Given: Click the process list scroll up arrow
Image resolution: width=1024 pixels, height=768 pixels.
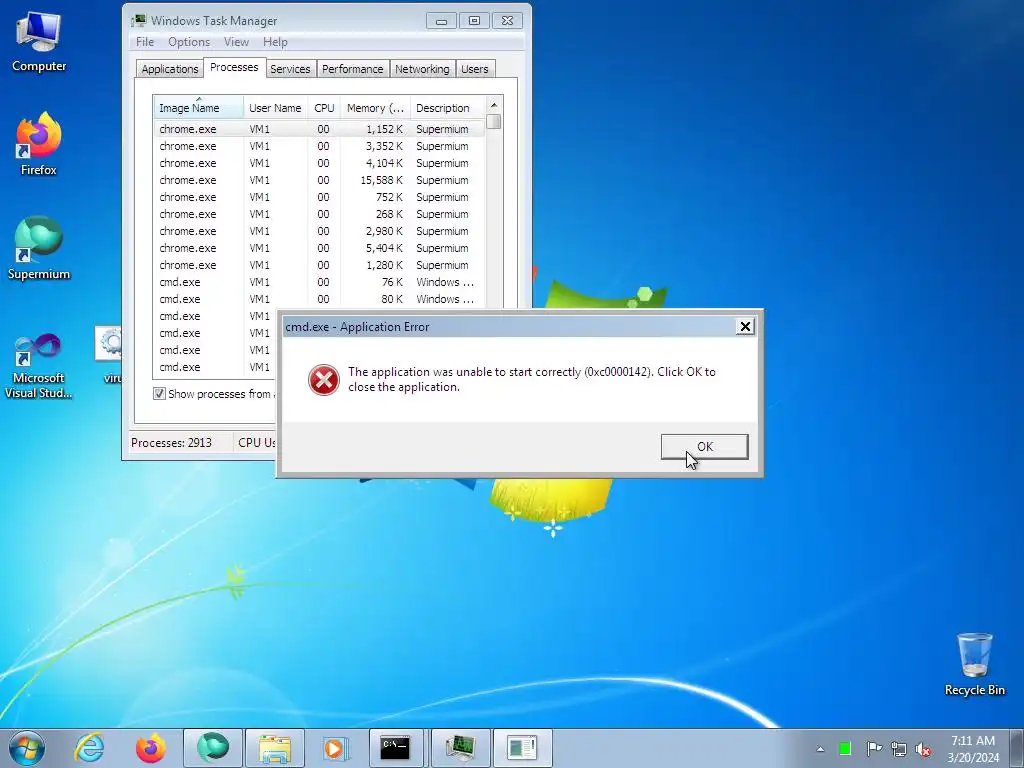Looking at the screenshot, I should (x=494, y=105).
